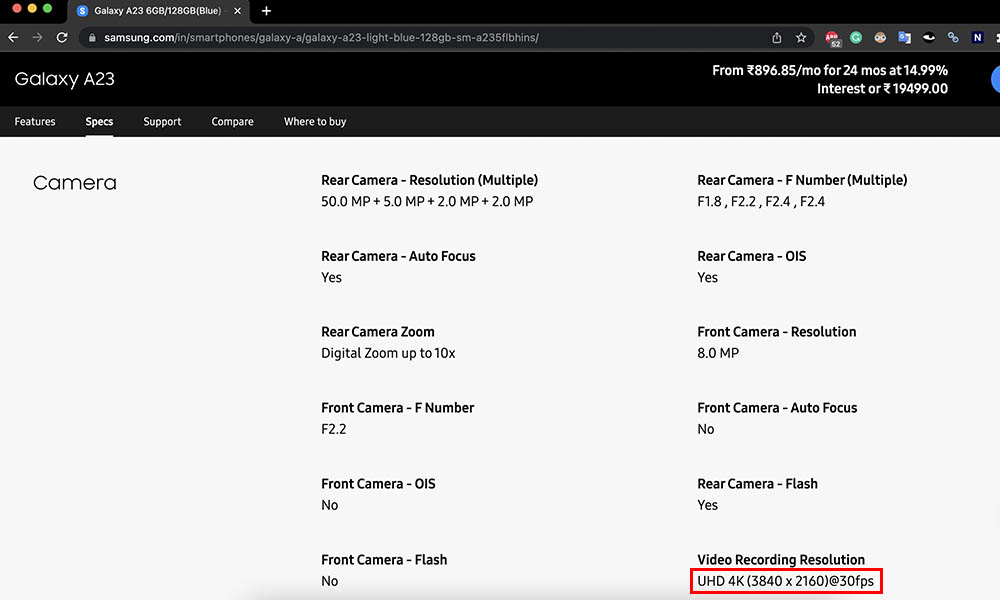Click the Galaxy A23 heading link
Screen dimensions: 1000x600
[64, 79]
